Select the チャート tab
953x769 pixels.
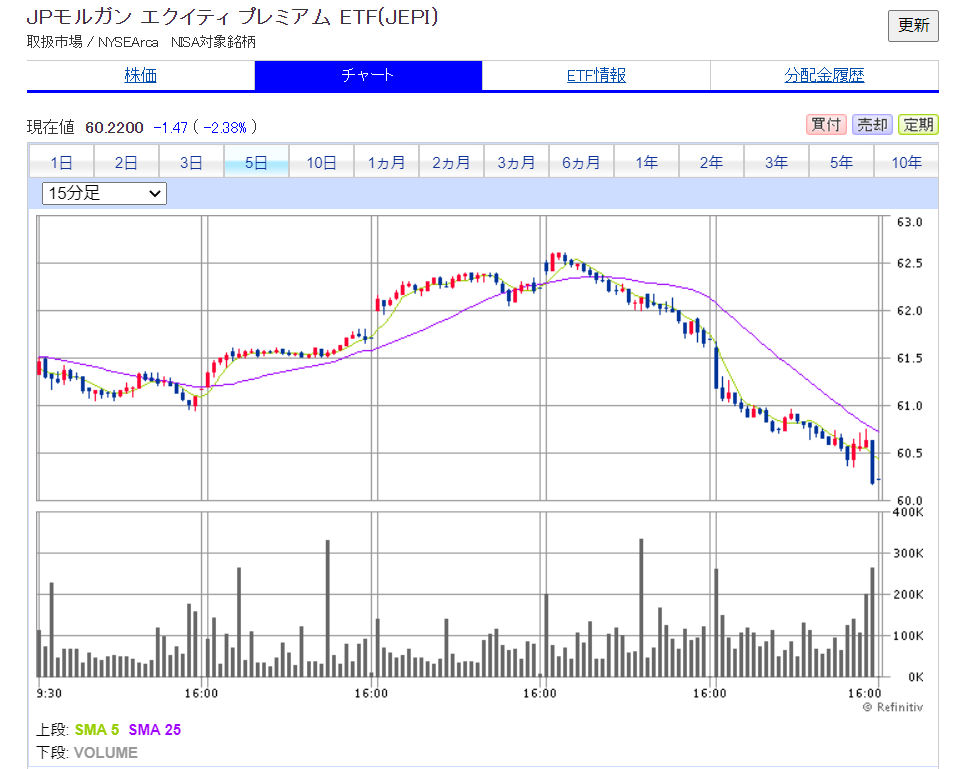(368, 75)
